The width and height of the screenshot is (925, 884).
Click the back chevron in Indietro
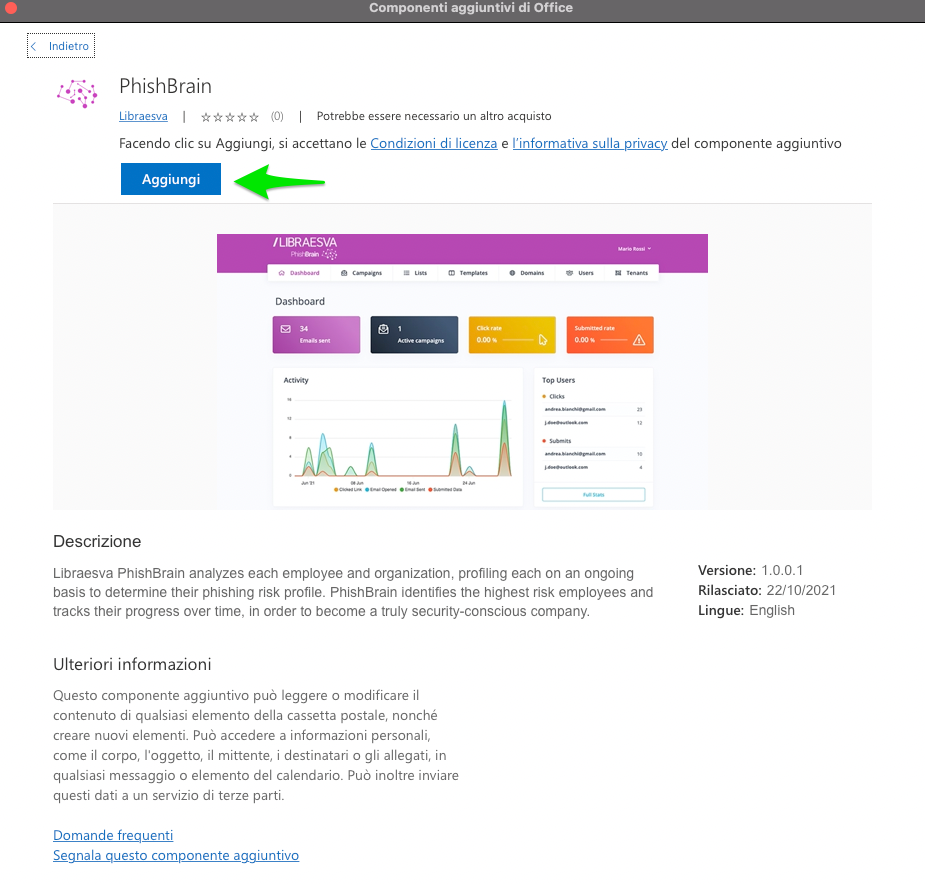(34, 46)
